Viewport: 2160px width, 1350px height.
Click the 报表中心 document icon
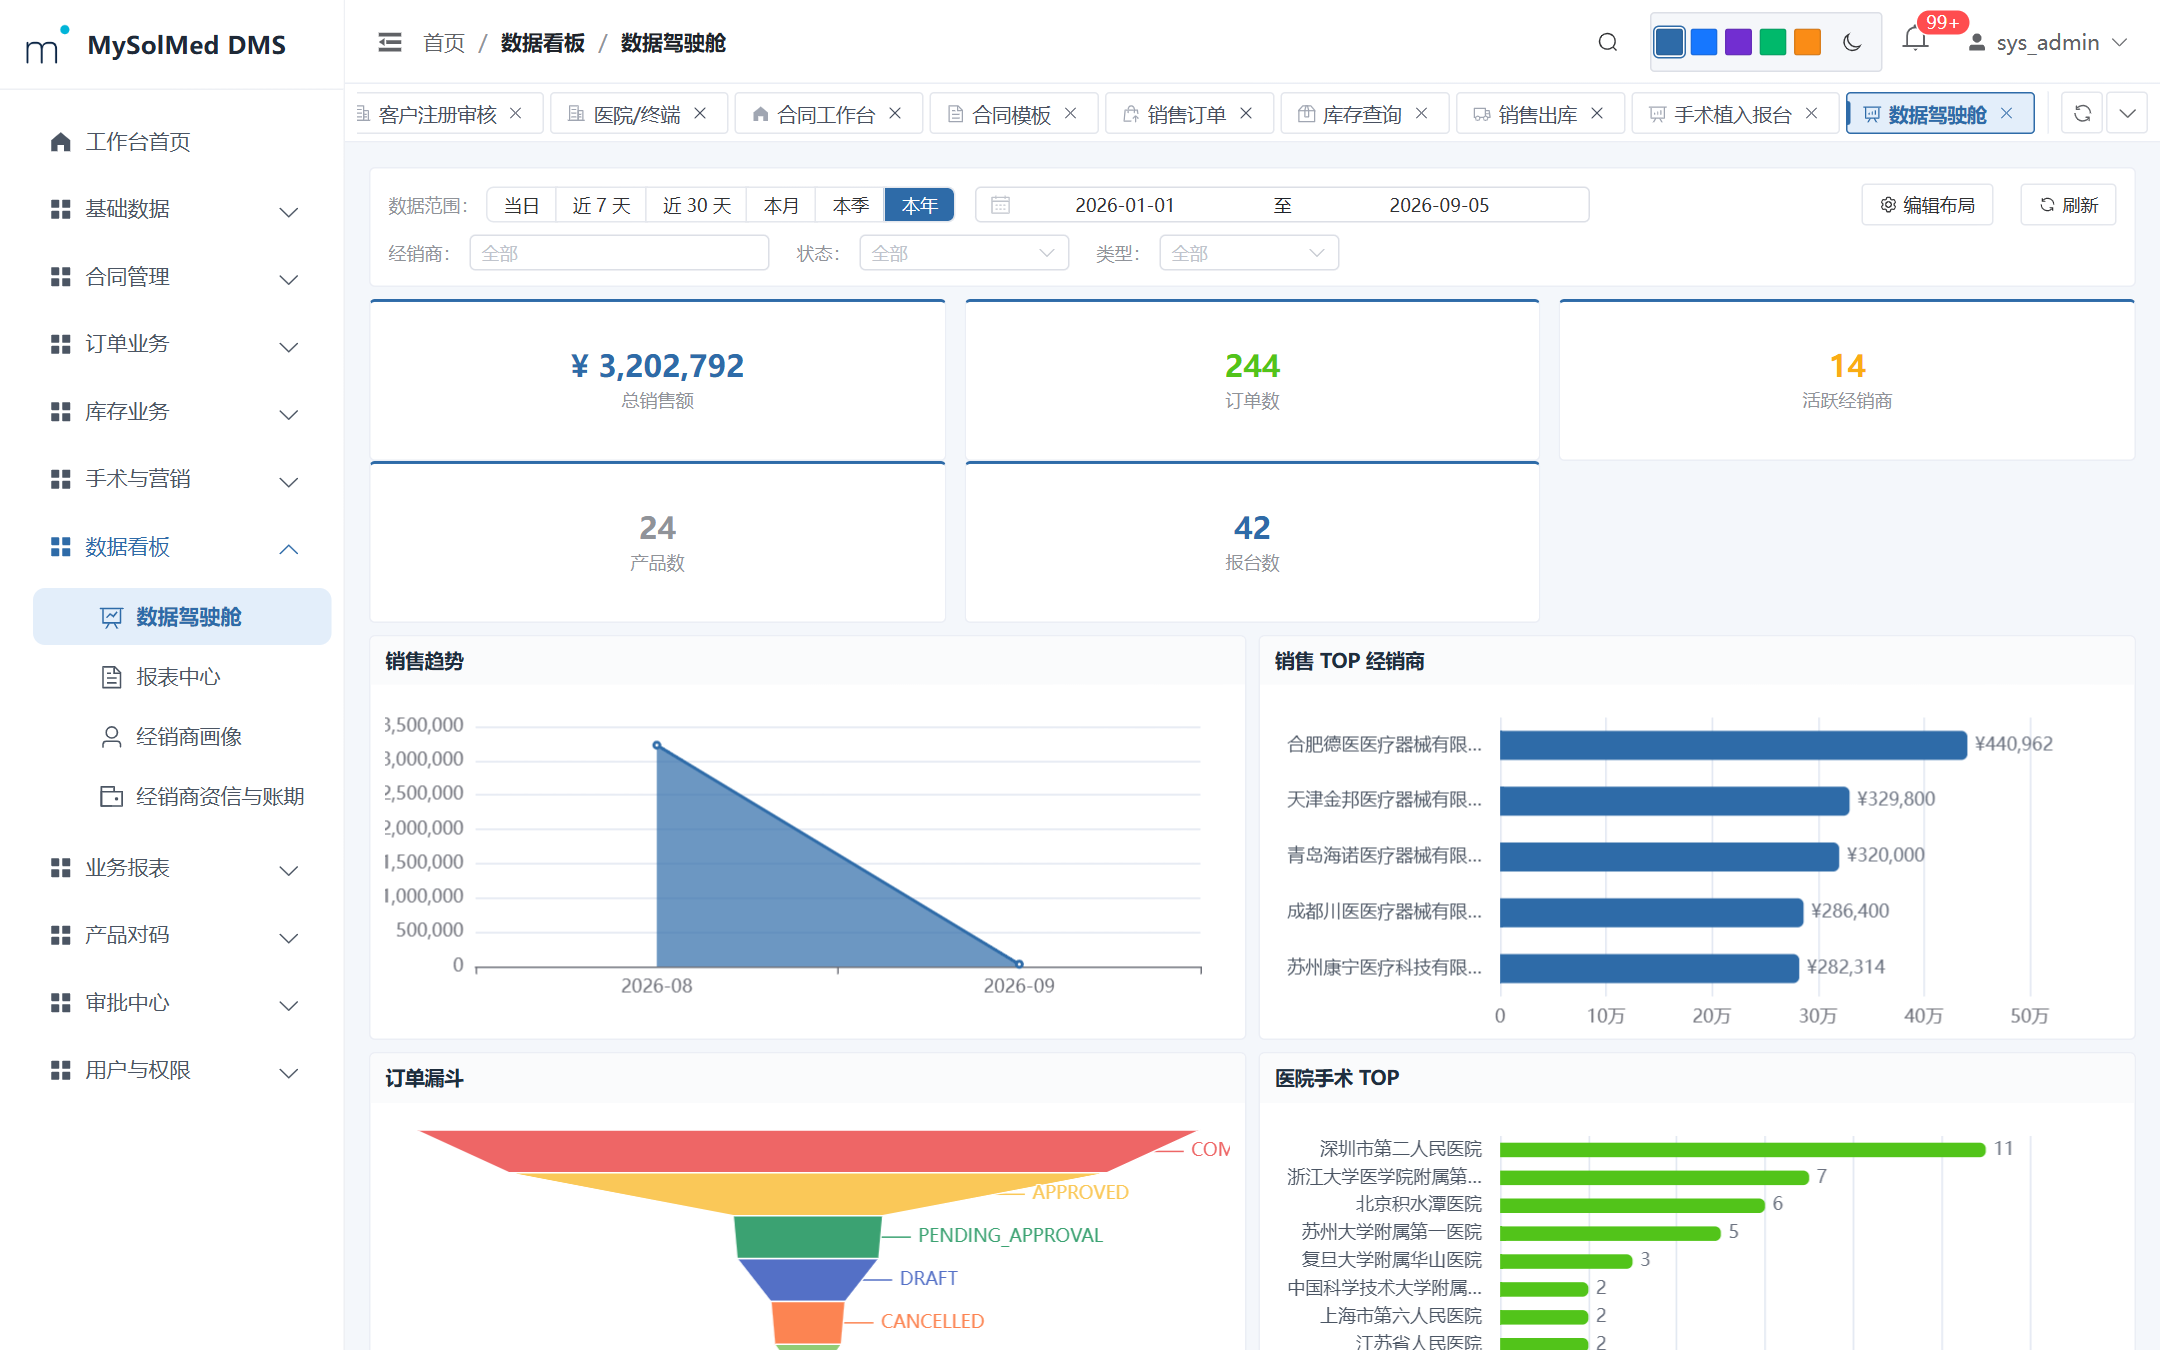click(112, 677)
